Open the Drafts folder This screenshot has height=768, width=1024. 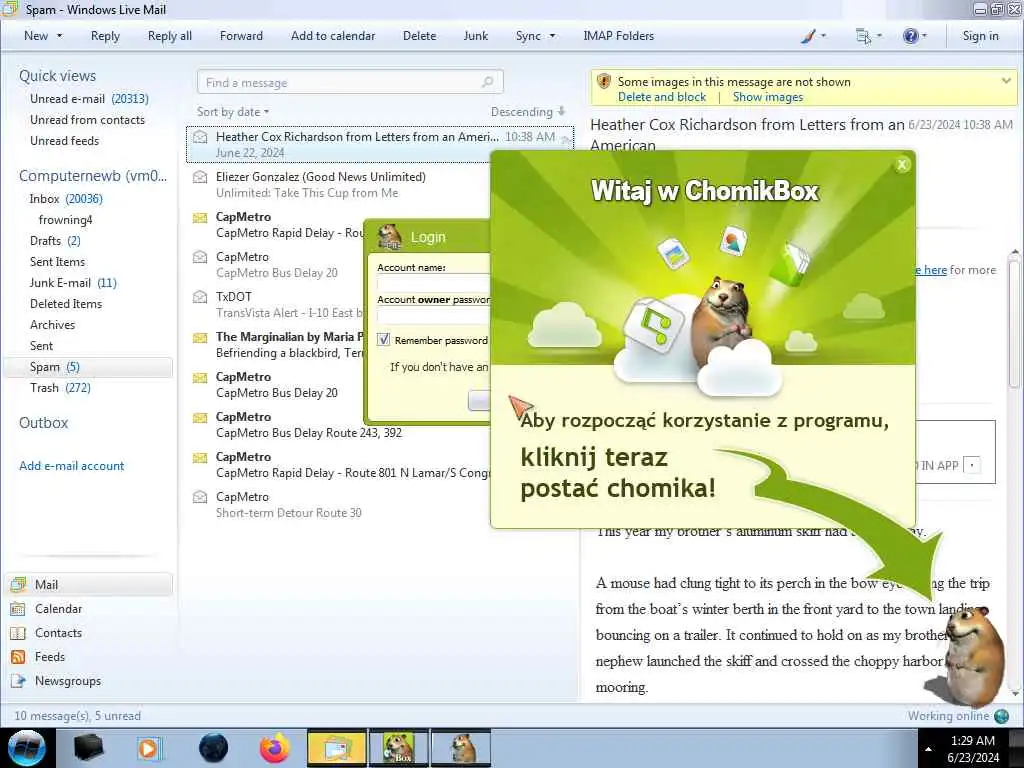pyautogui.click(x=55, y=240)
